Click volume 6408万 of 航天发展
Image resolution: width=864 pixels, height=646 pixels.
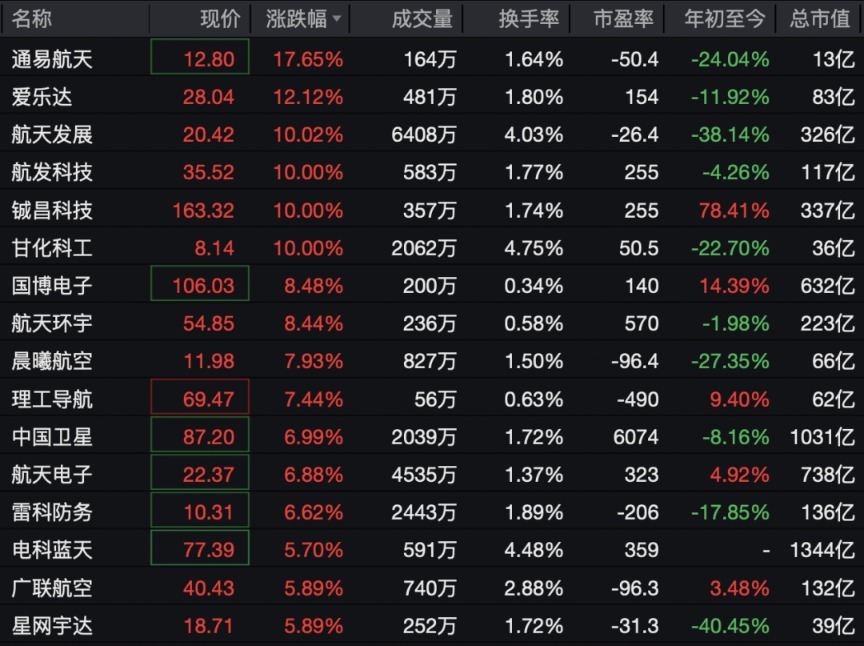(424, 134)
